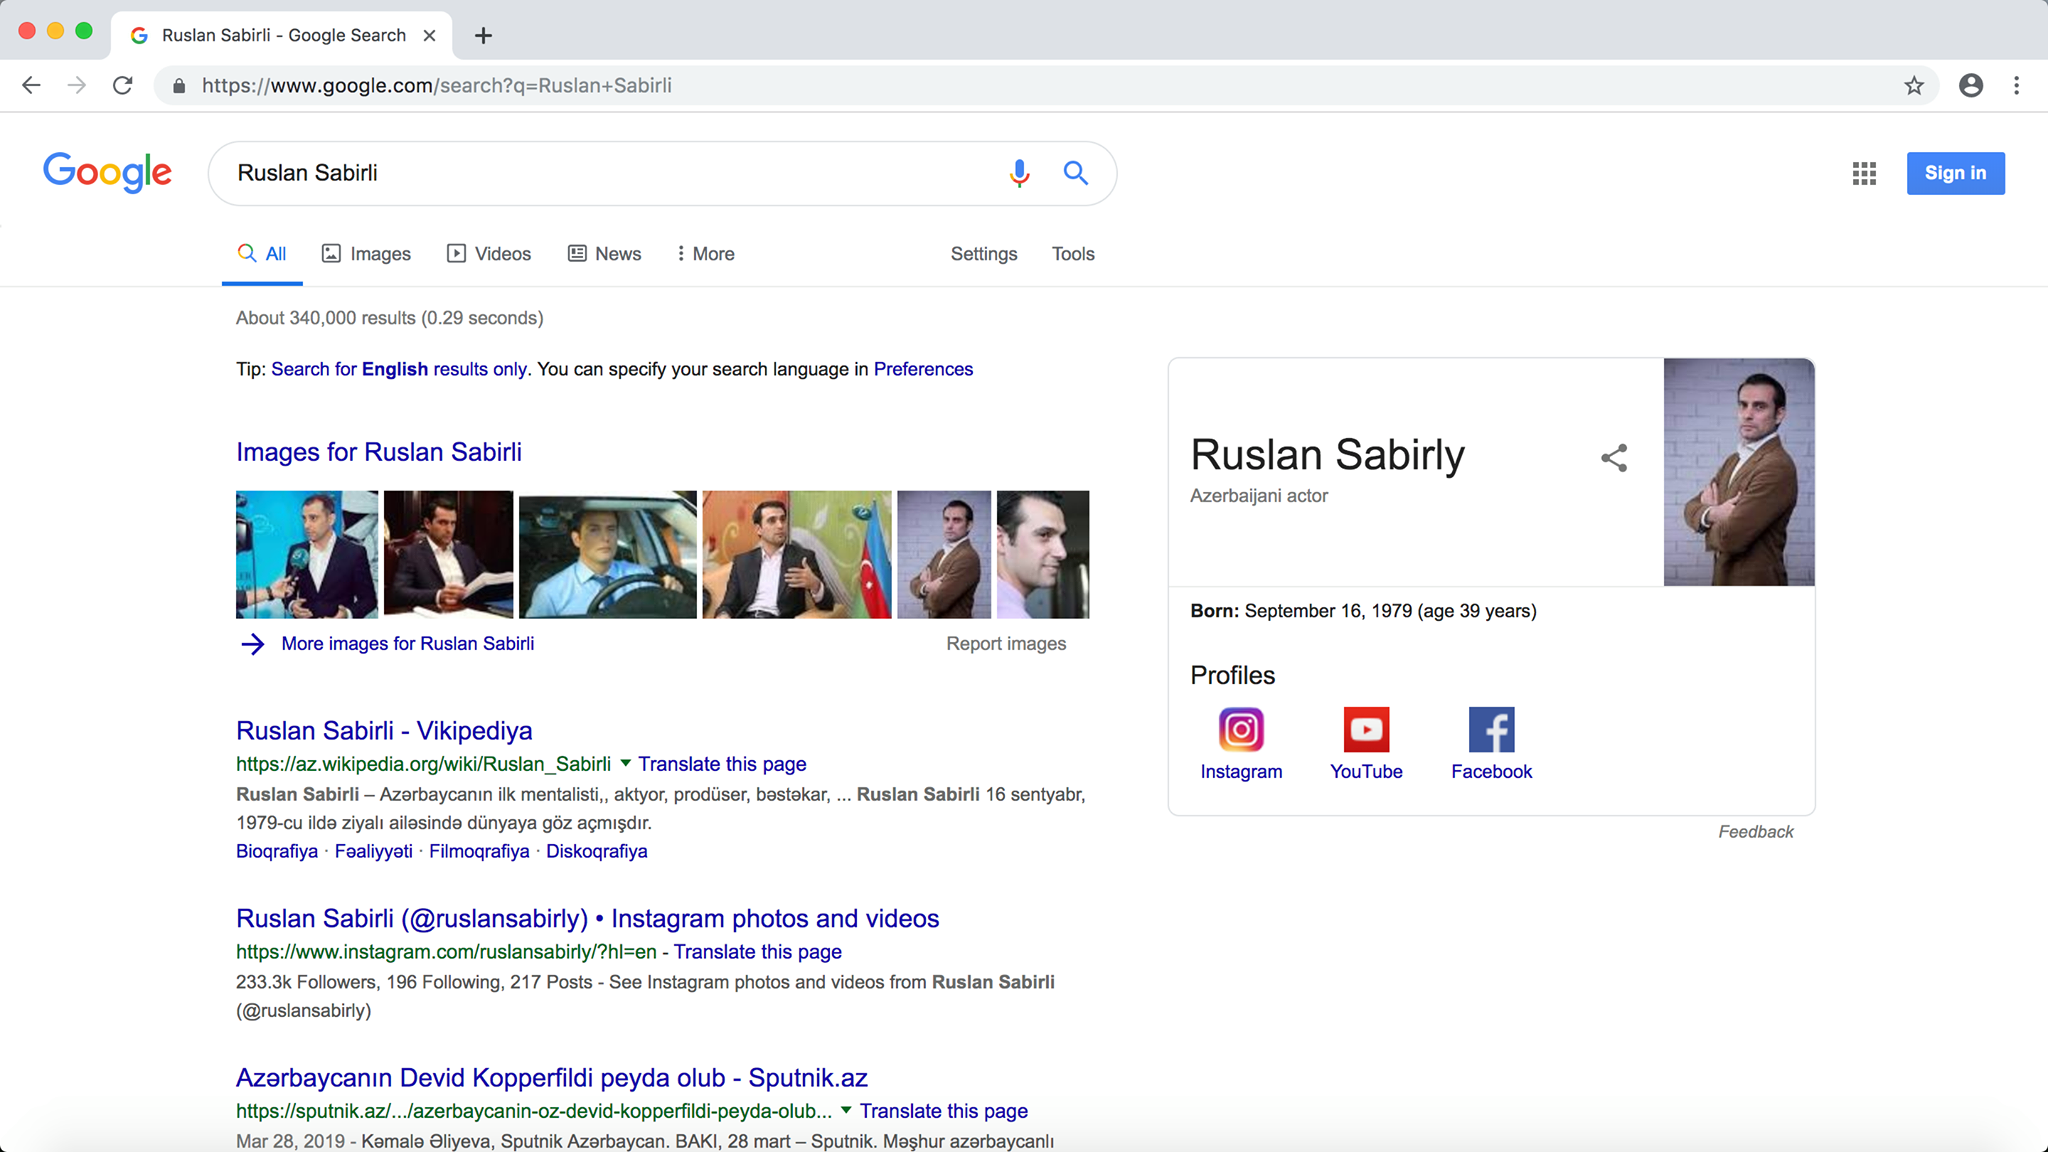Expand the dropdown arrow next to sputnik.az URL

coord(846,1110)
